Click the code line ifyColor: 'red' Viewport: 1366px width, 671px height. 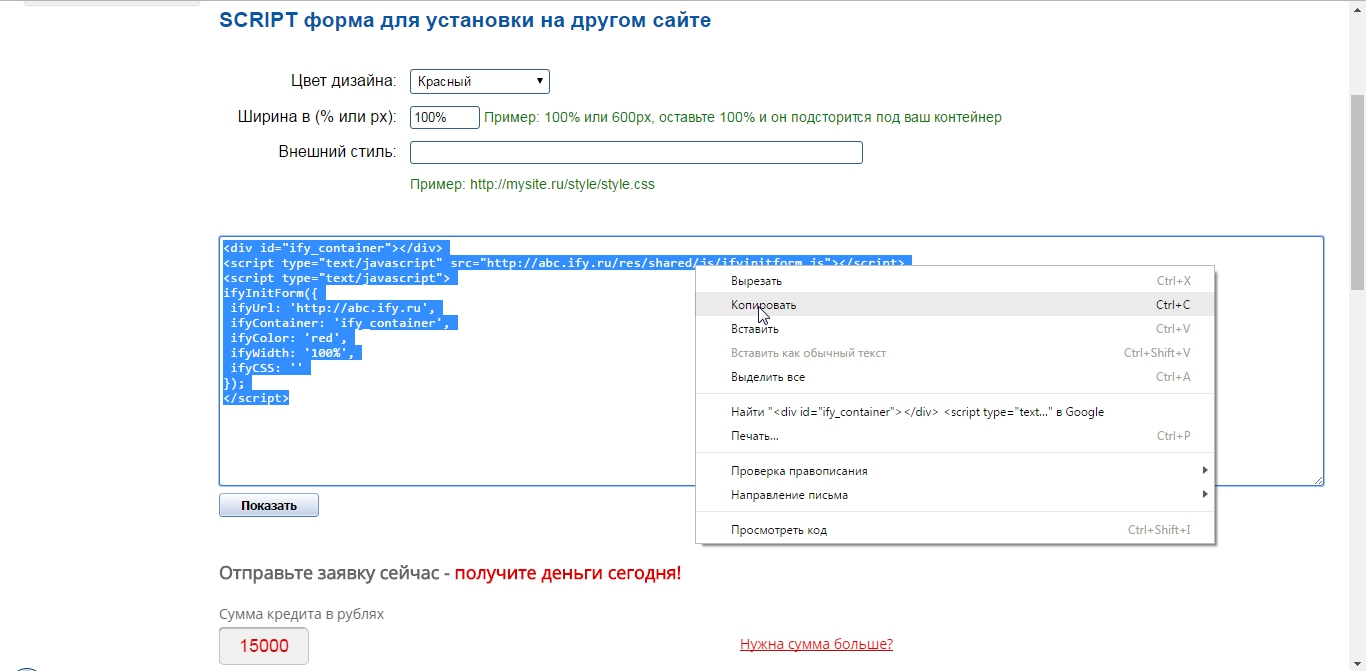[x=288, y=338]
